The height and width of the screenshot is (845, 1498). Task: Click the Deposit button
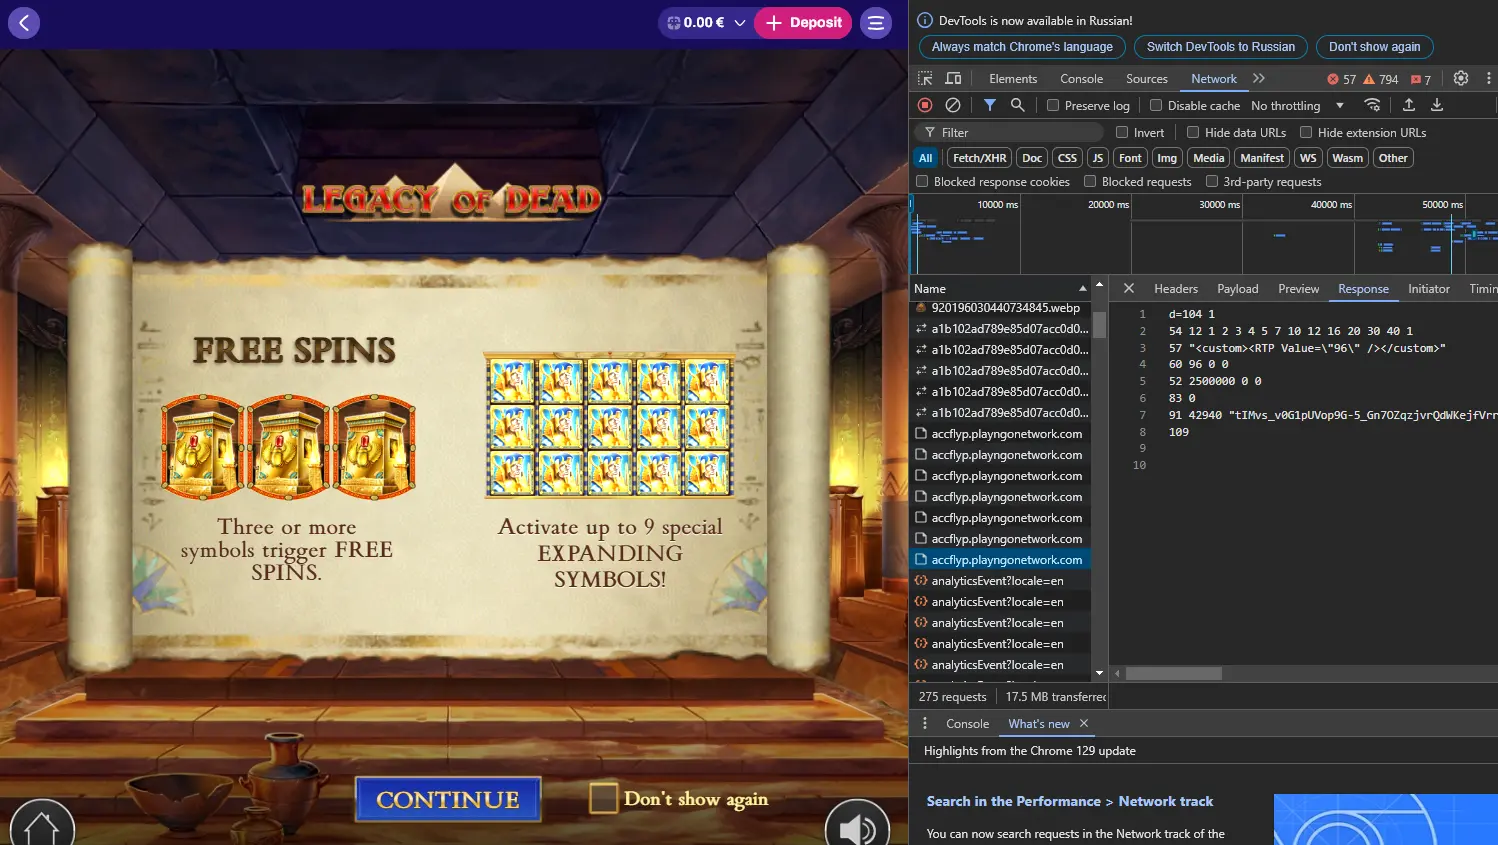[x=803, y=22]
